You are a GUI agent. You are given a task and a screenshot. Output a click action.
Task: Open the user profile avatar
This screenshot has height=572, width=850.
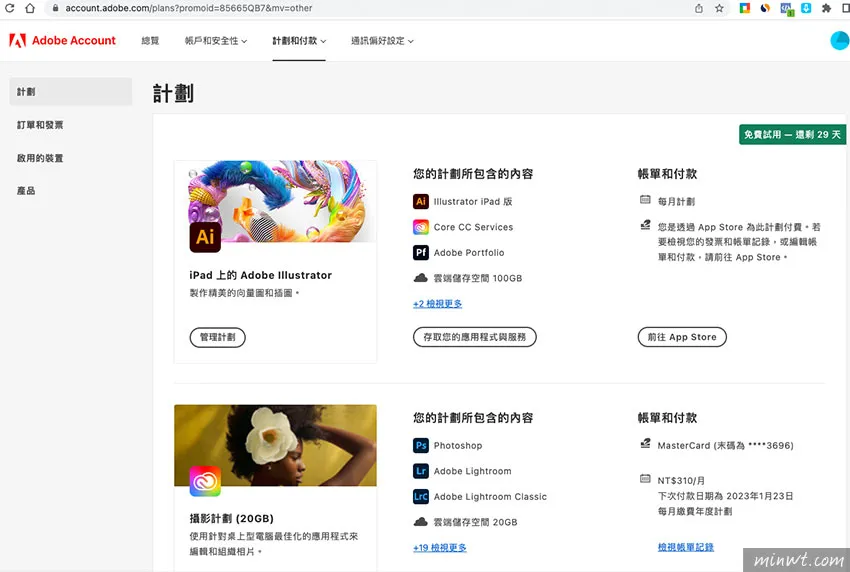(x=840, y=41)
